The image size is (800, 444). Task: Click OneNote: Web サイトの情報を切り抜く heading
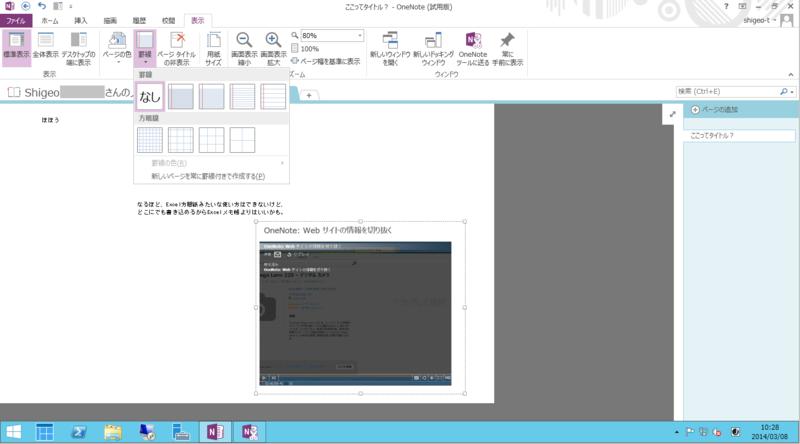click(328, 231)
